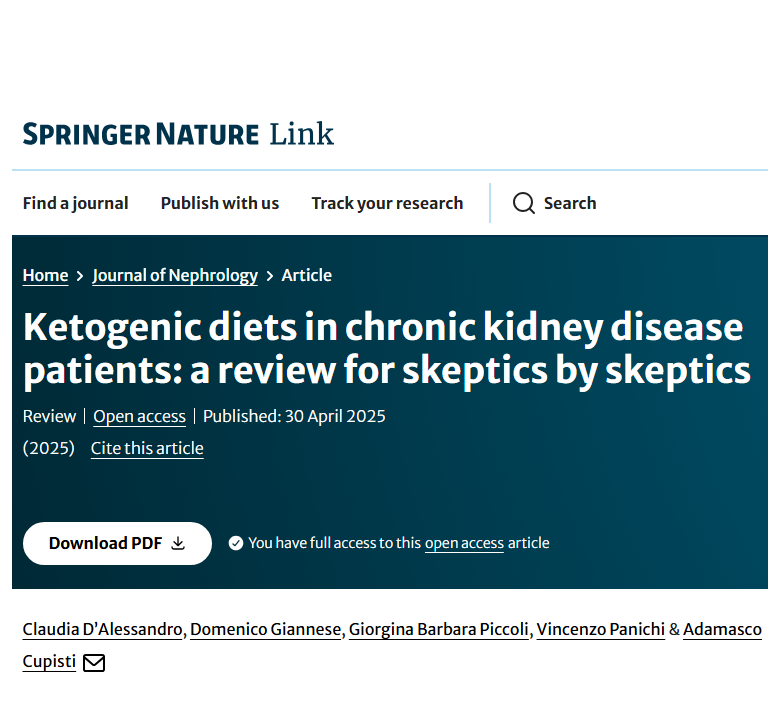This screenshot has height=716, width=782.
Task: Click the Open access link under title
Action: [x=140, y=416]
